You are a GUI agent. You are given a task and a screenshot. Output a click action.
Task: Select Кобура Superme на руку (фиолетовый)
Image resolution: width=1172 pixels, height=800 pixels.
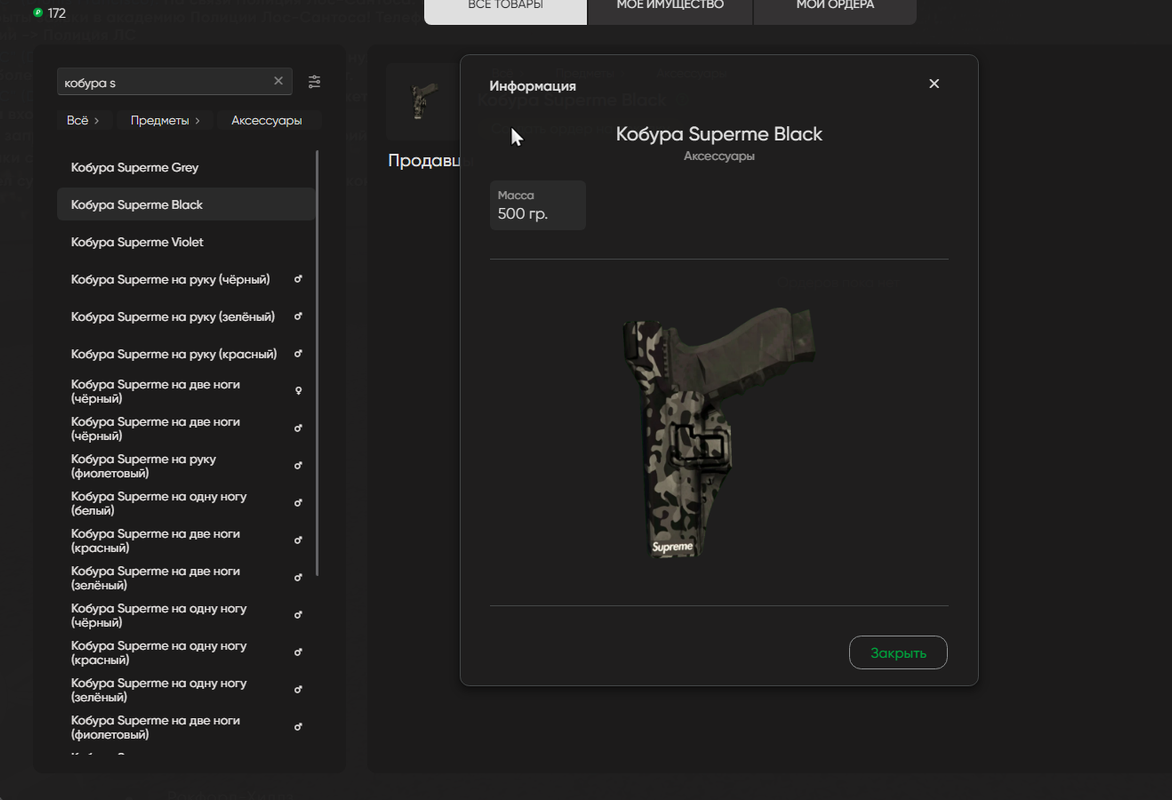[185, 466]
